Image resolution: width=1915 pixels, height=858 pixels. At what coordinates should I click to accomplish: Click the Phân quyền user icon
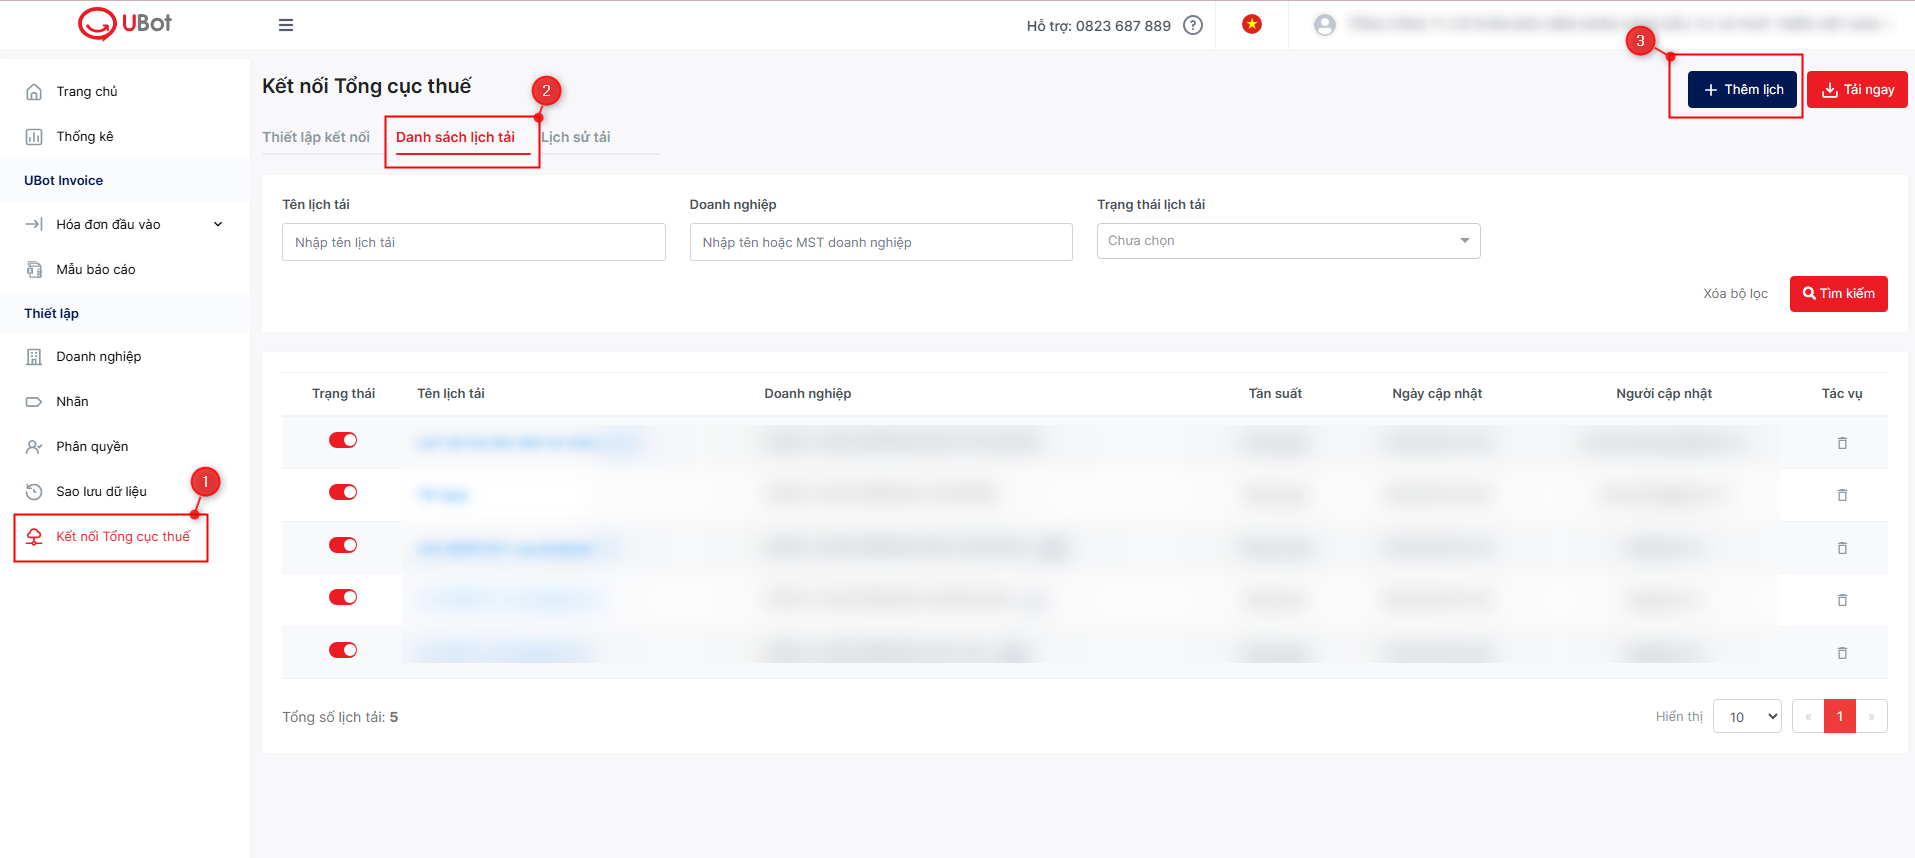(x=34, y=447)
